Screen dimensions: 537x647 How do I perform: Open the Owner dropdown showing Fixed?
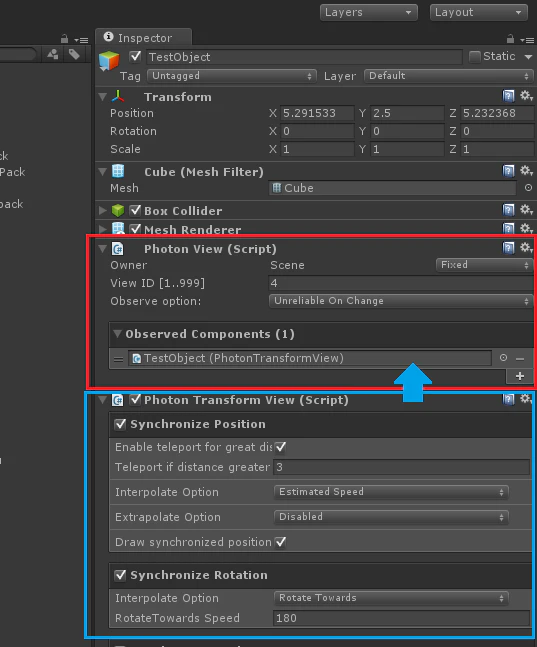click(x=485, y=265)
